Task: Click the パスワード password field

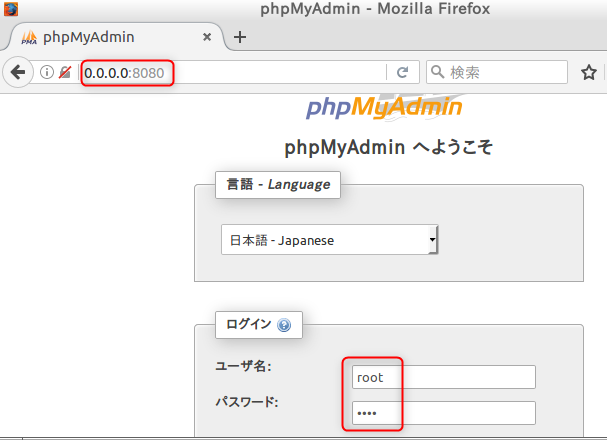Action: point(444,413)
